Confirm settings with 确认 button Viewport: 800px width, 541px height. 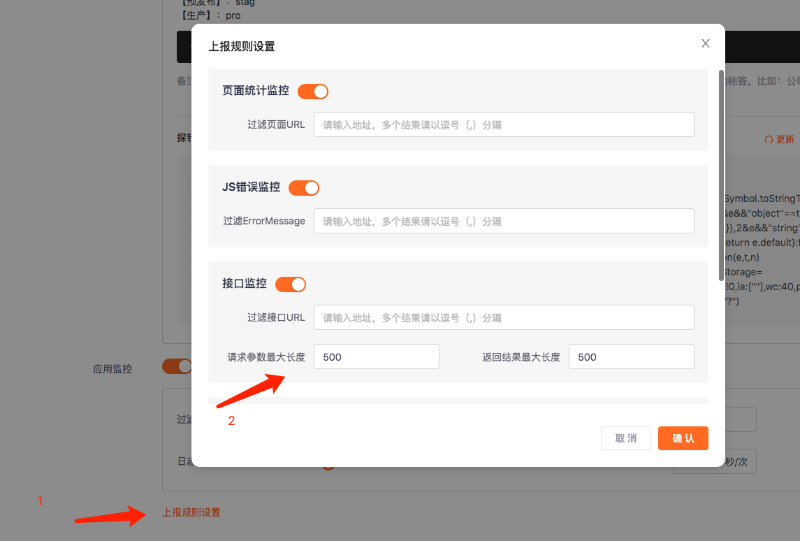point(683,438)
